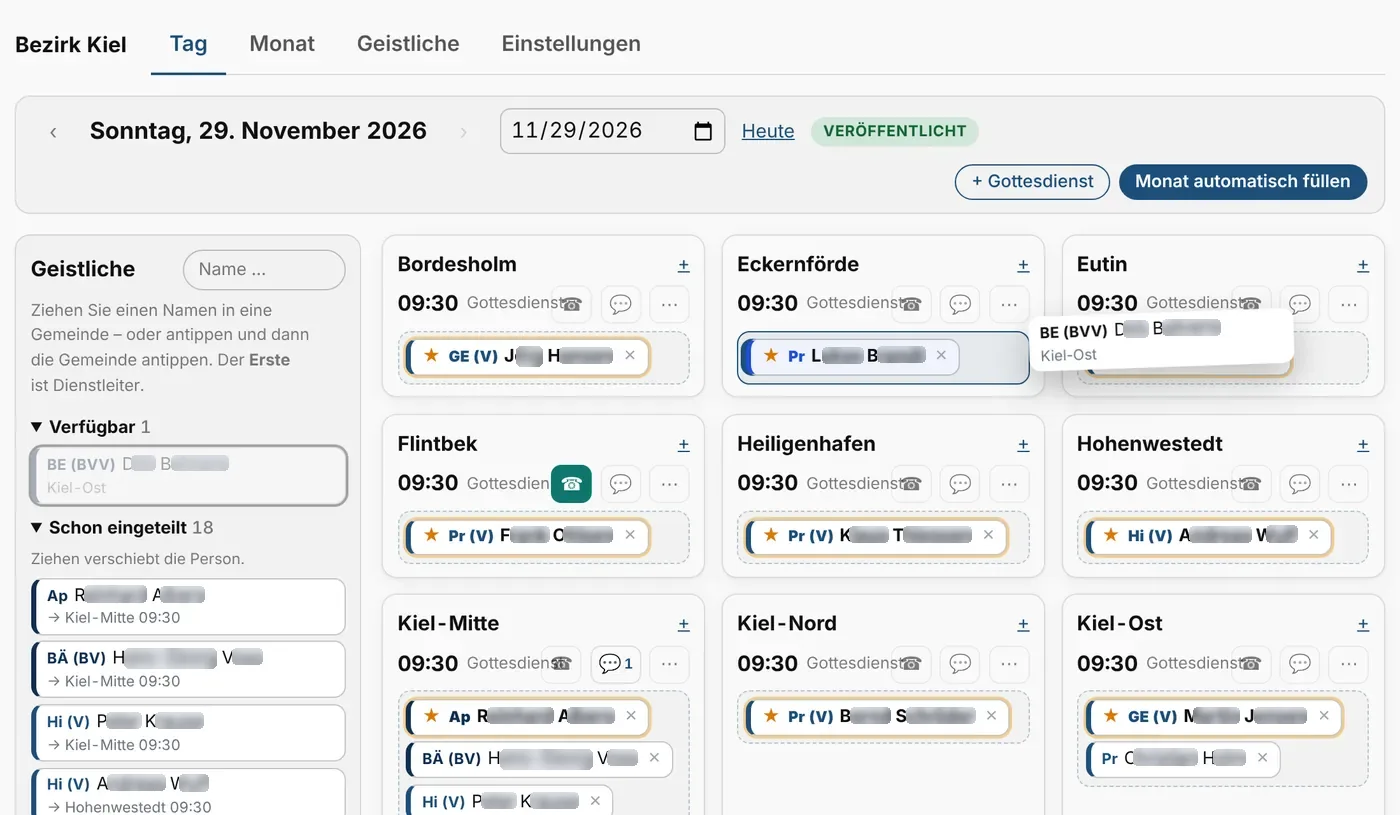Open more options menu in Kiel-Mitte card
The height and width of the screenshot is (815, 1400).
669,664
